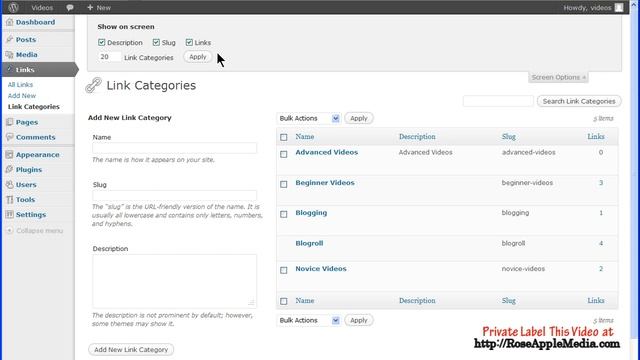The image size is (640, 360).
Task: Sort by Slug column header
Action: (x=509, y=137)
